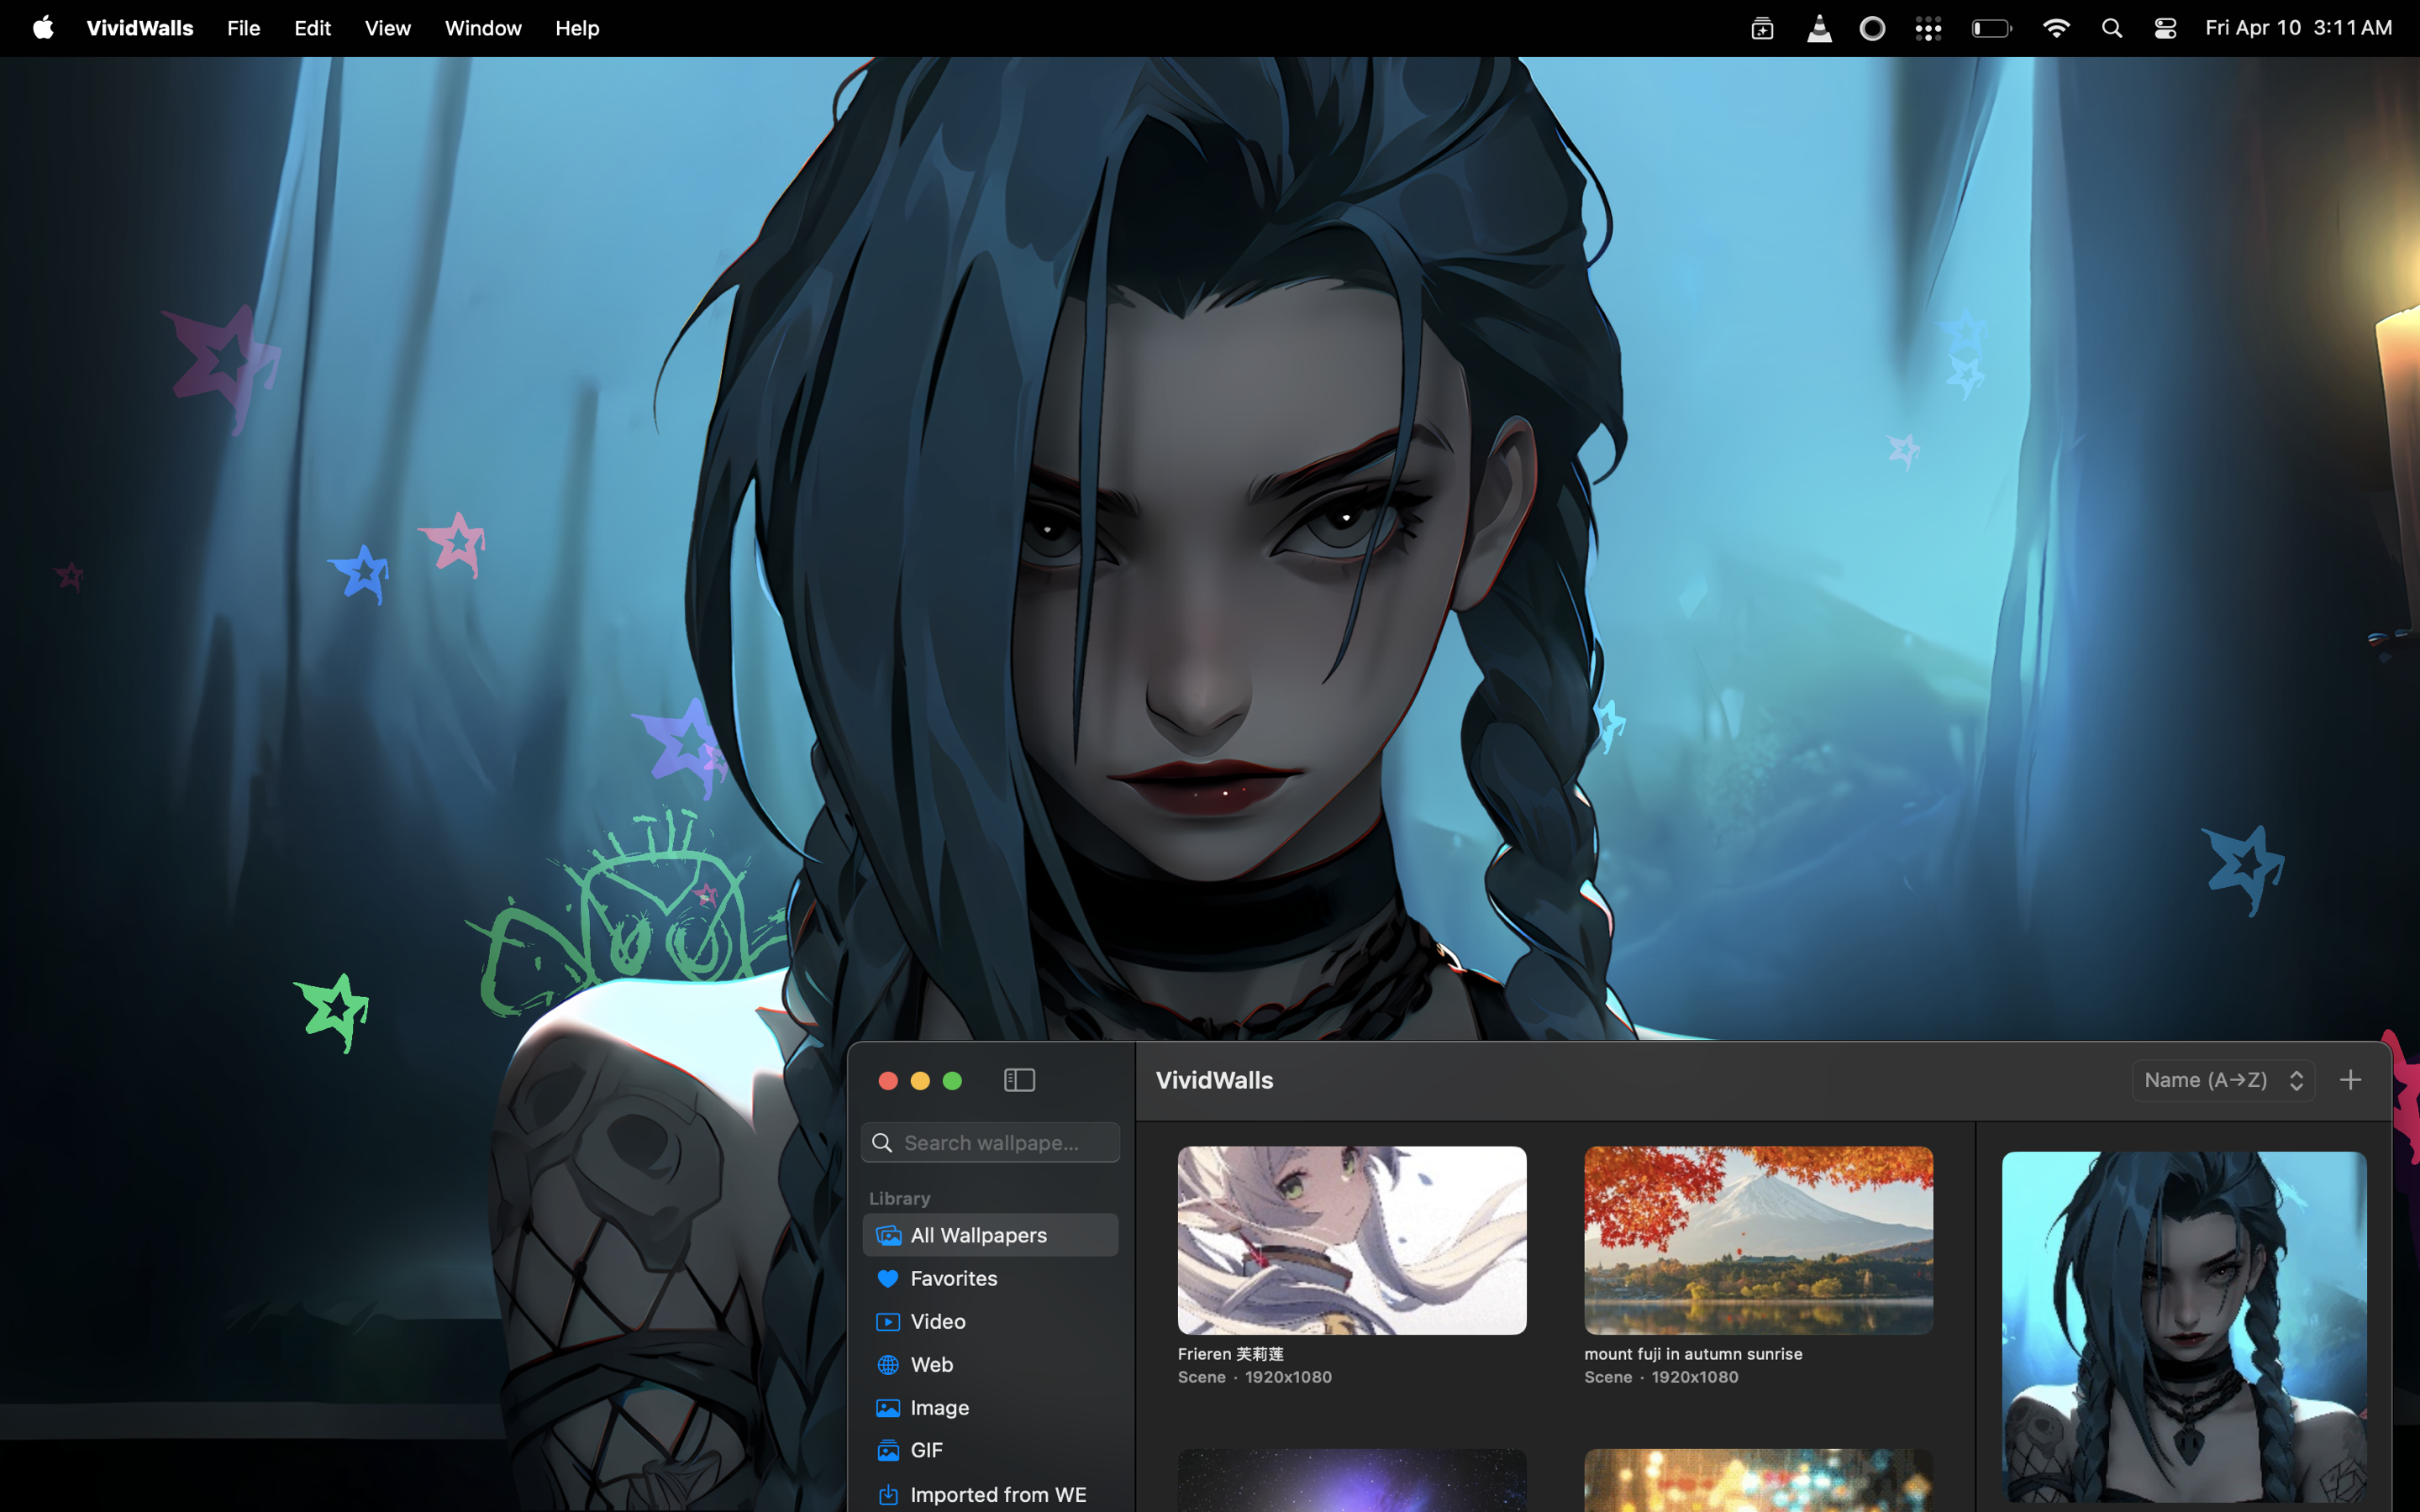2420x1512 pixels.
Task: Click 'Scene · 1920x1080' under mount fuji
Action: click(x=1661, y=1377)
